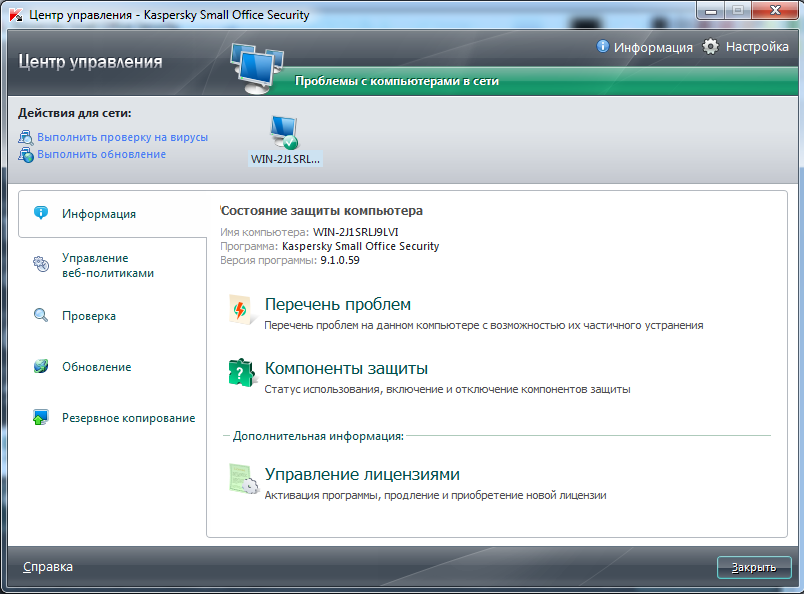
Task: Open Справка help link
Action: [48, 567]
